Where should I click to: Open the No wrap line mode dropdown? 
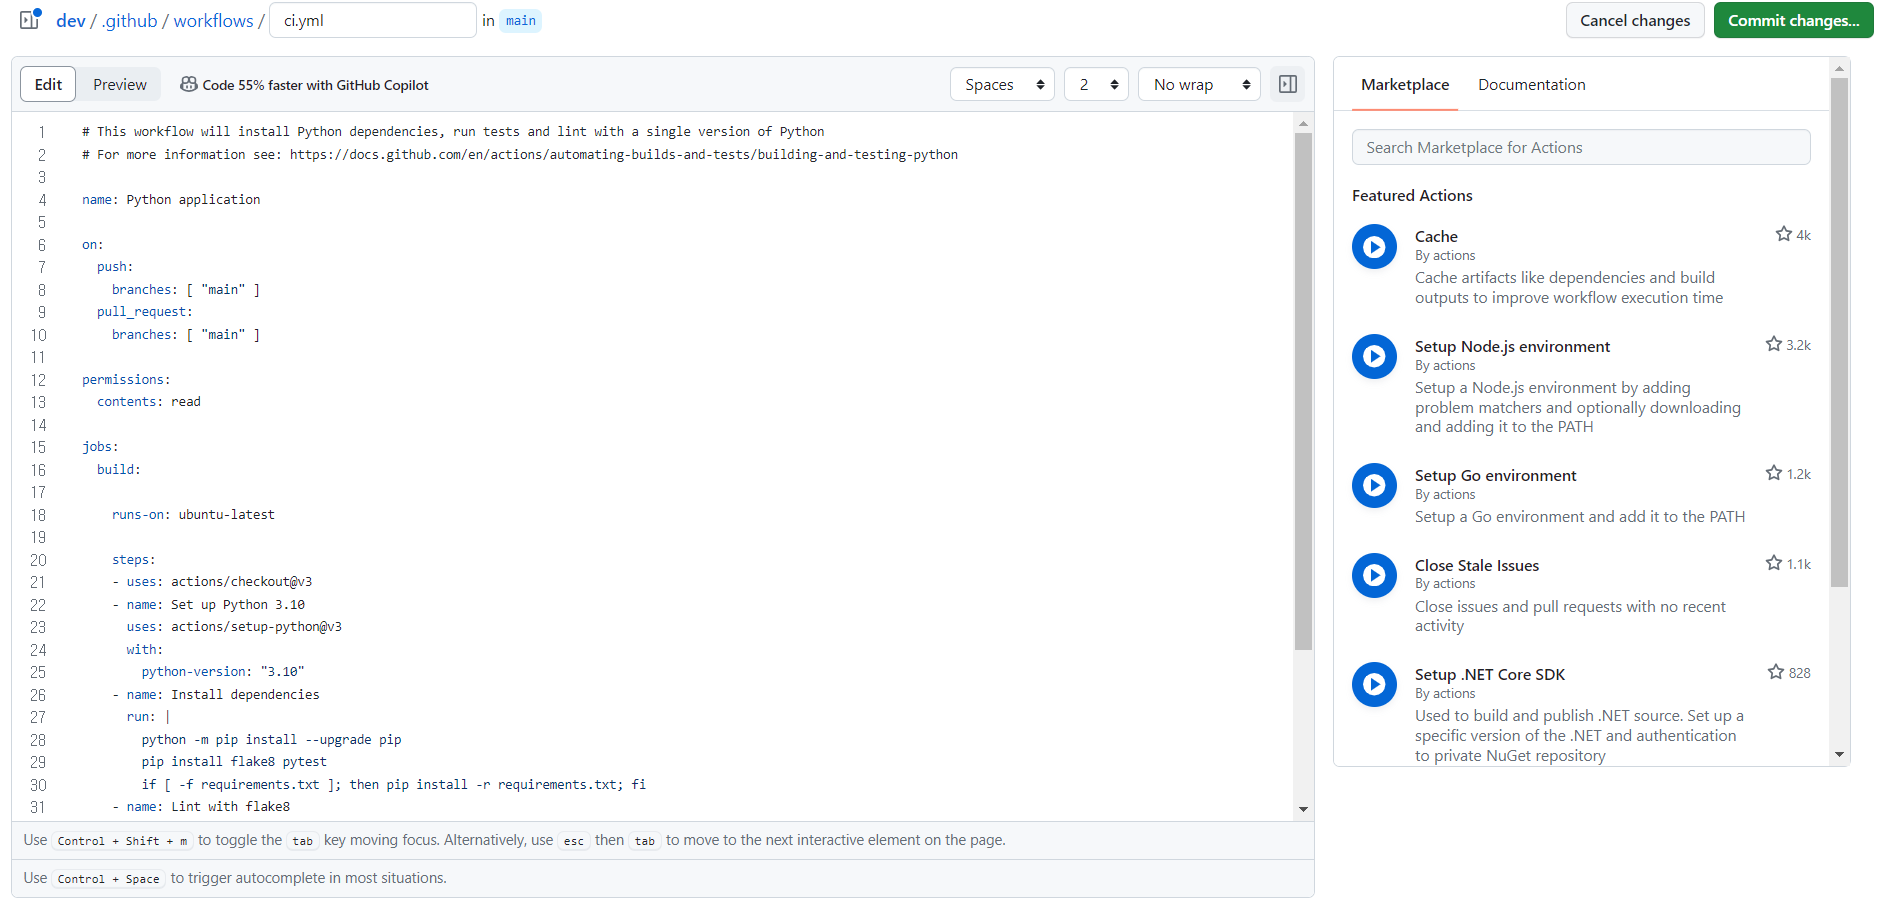[x=1199, y=85]
